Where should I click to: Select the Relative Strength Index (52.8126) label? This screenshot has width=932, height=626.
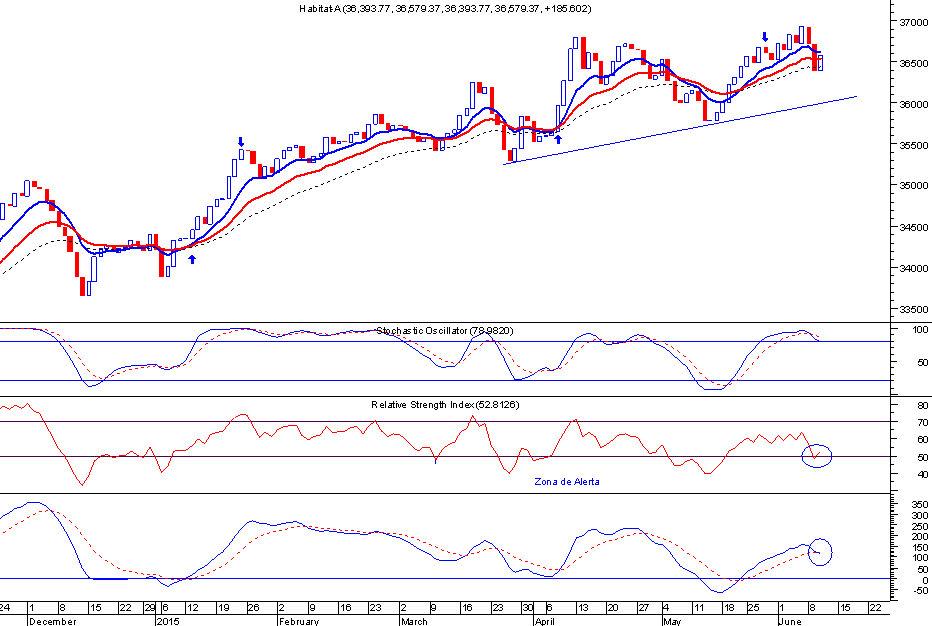pyautogui.click(x=445, y=405)
